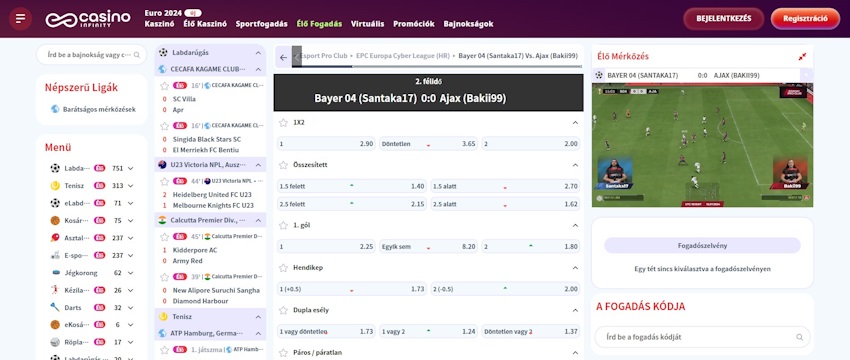Viewport: 850px width, 360px height.
Task: Star the Heidelberg United FC U23 match
Action: pos(164,181)
